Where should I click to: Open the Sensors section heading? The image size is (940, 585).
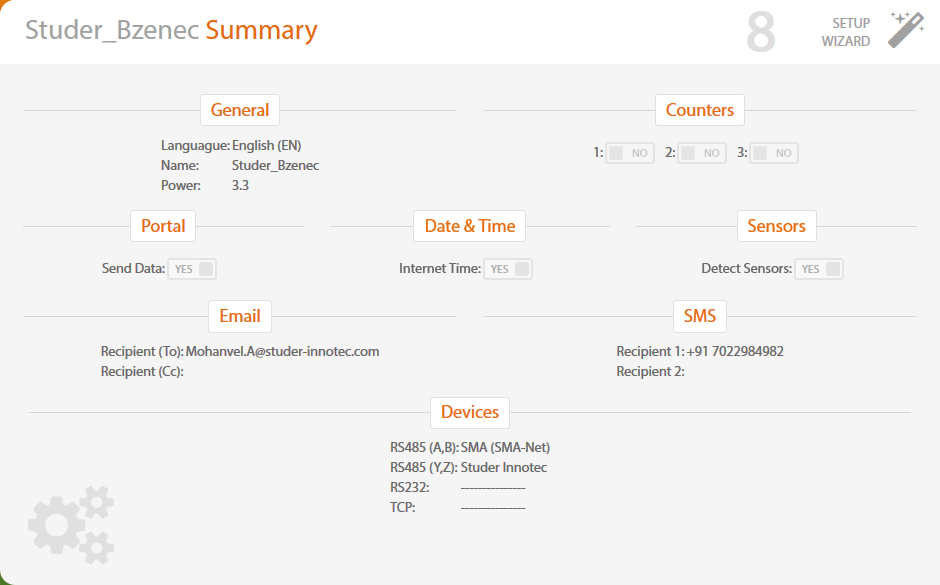pyautogui.click(x=776, y=226)
